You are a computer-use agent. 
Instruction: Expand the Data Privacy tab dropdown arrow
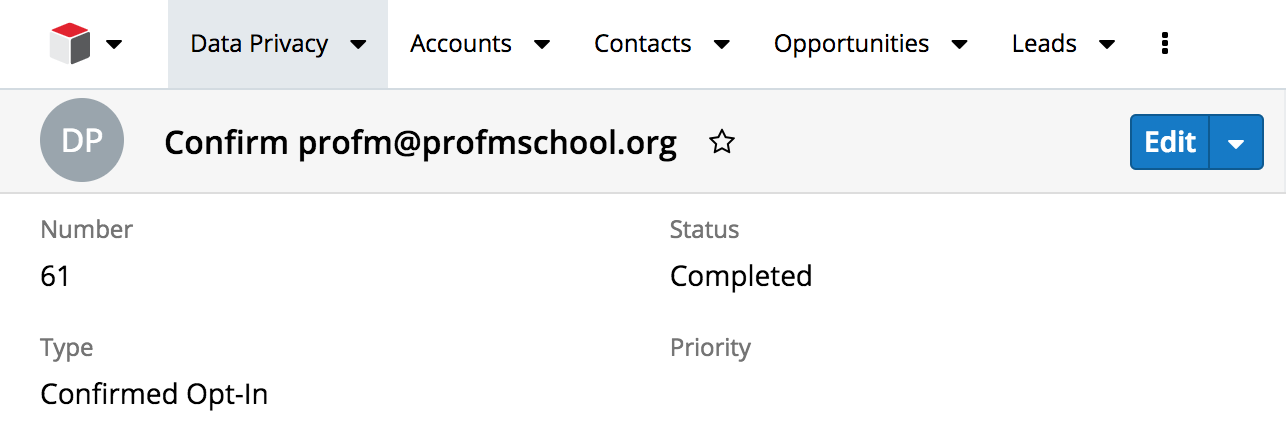[358, 44]
